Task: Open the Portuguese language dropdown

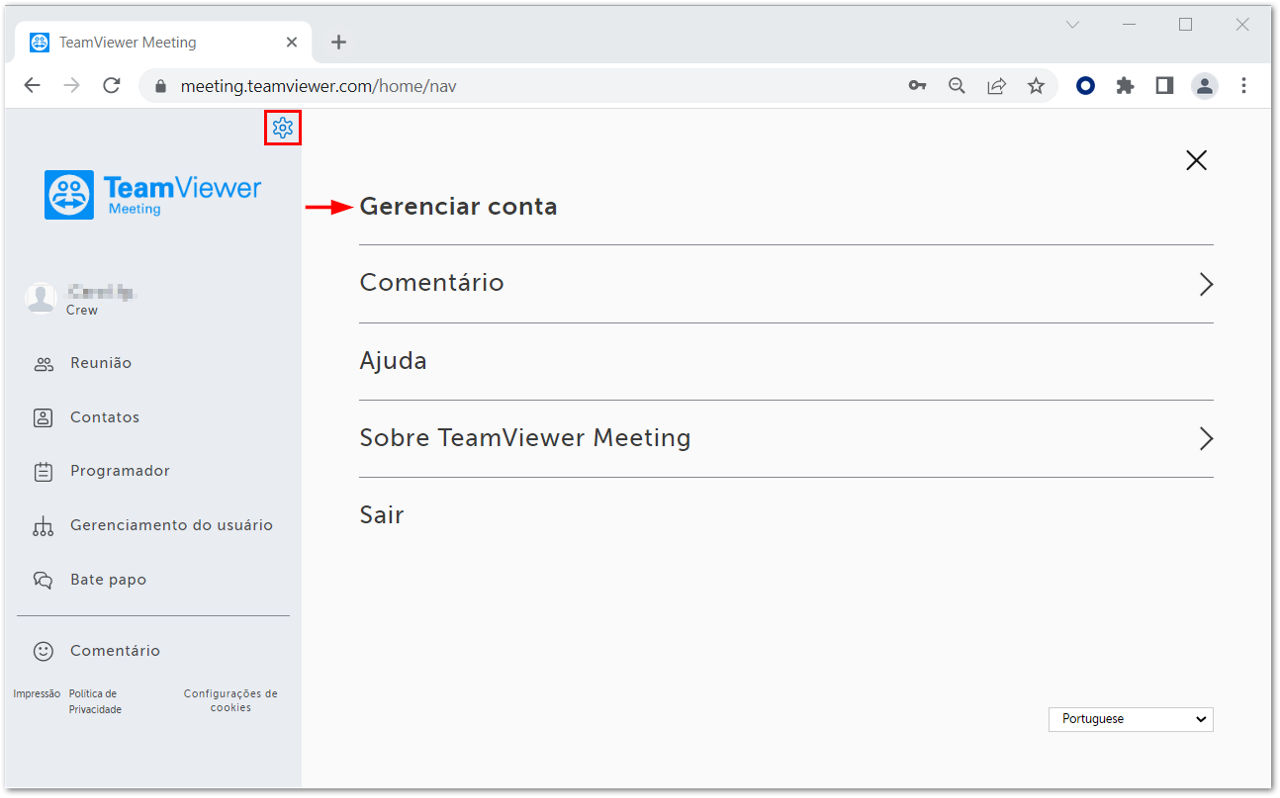Action: tap(1131, 719)
